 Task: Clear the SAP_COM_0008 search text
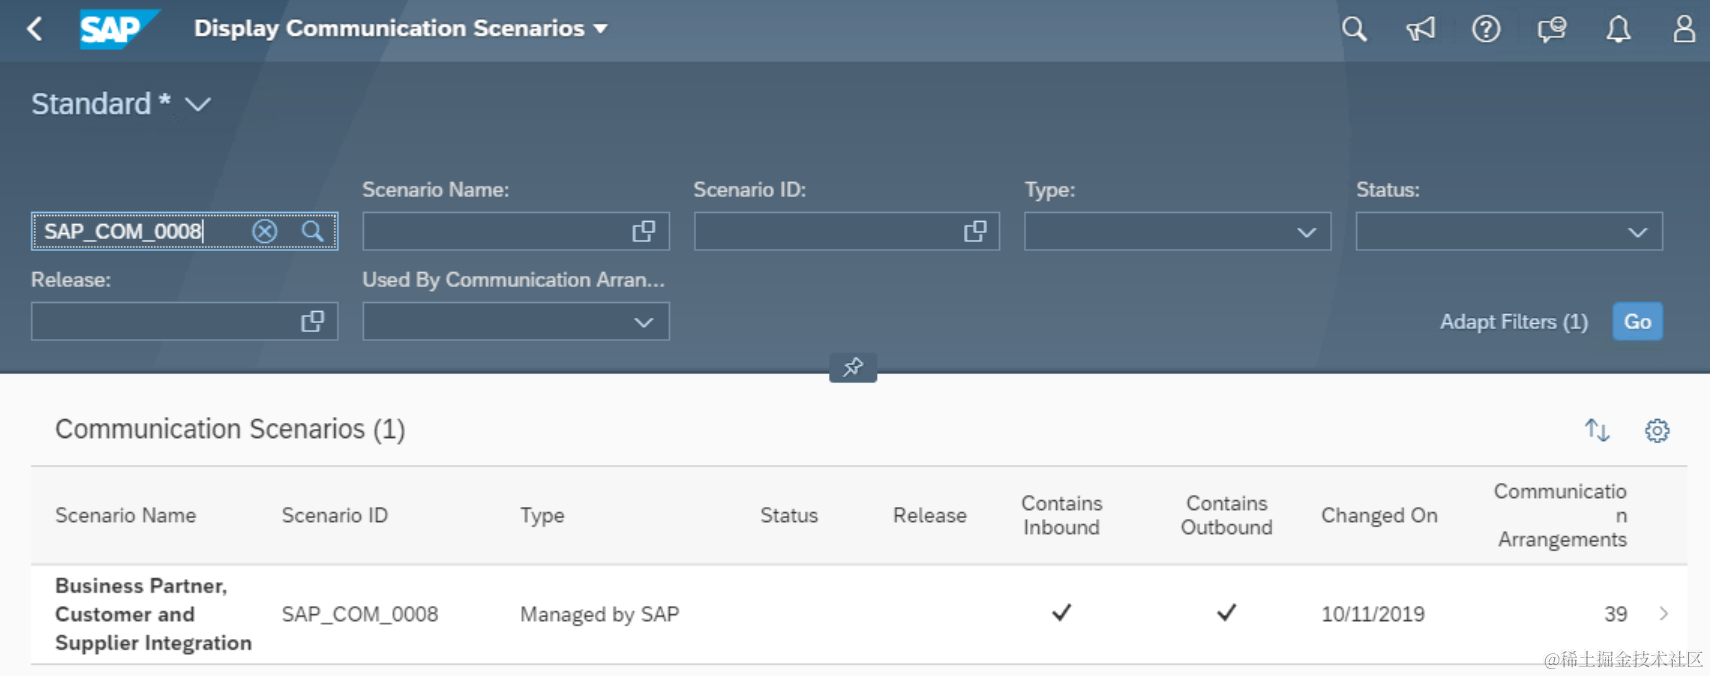265,232
